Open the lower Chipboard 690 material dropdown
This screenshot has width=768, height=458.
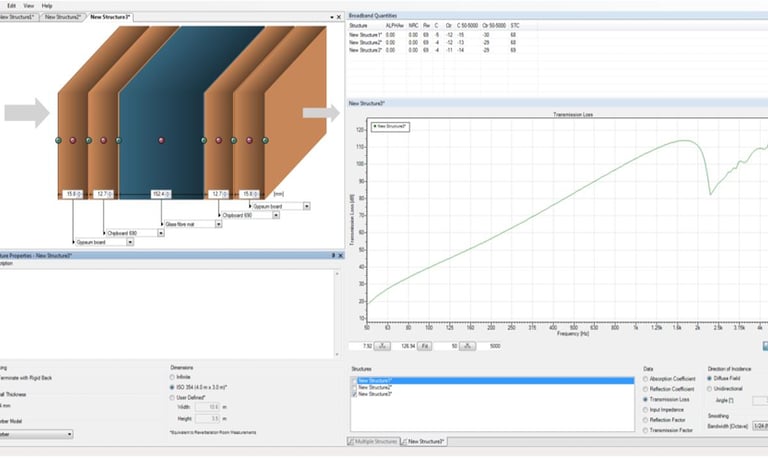tap(160, 233)
